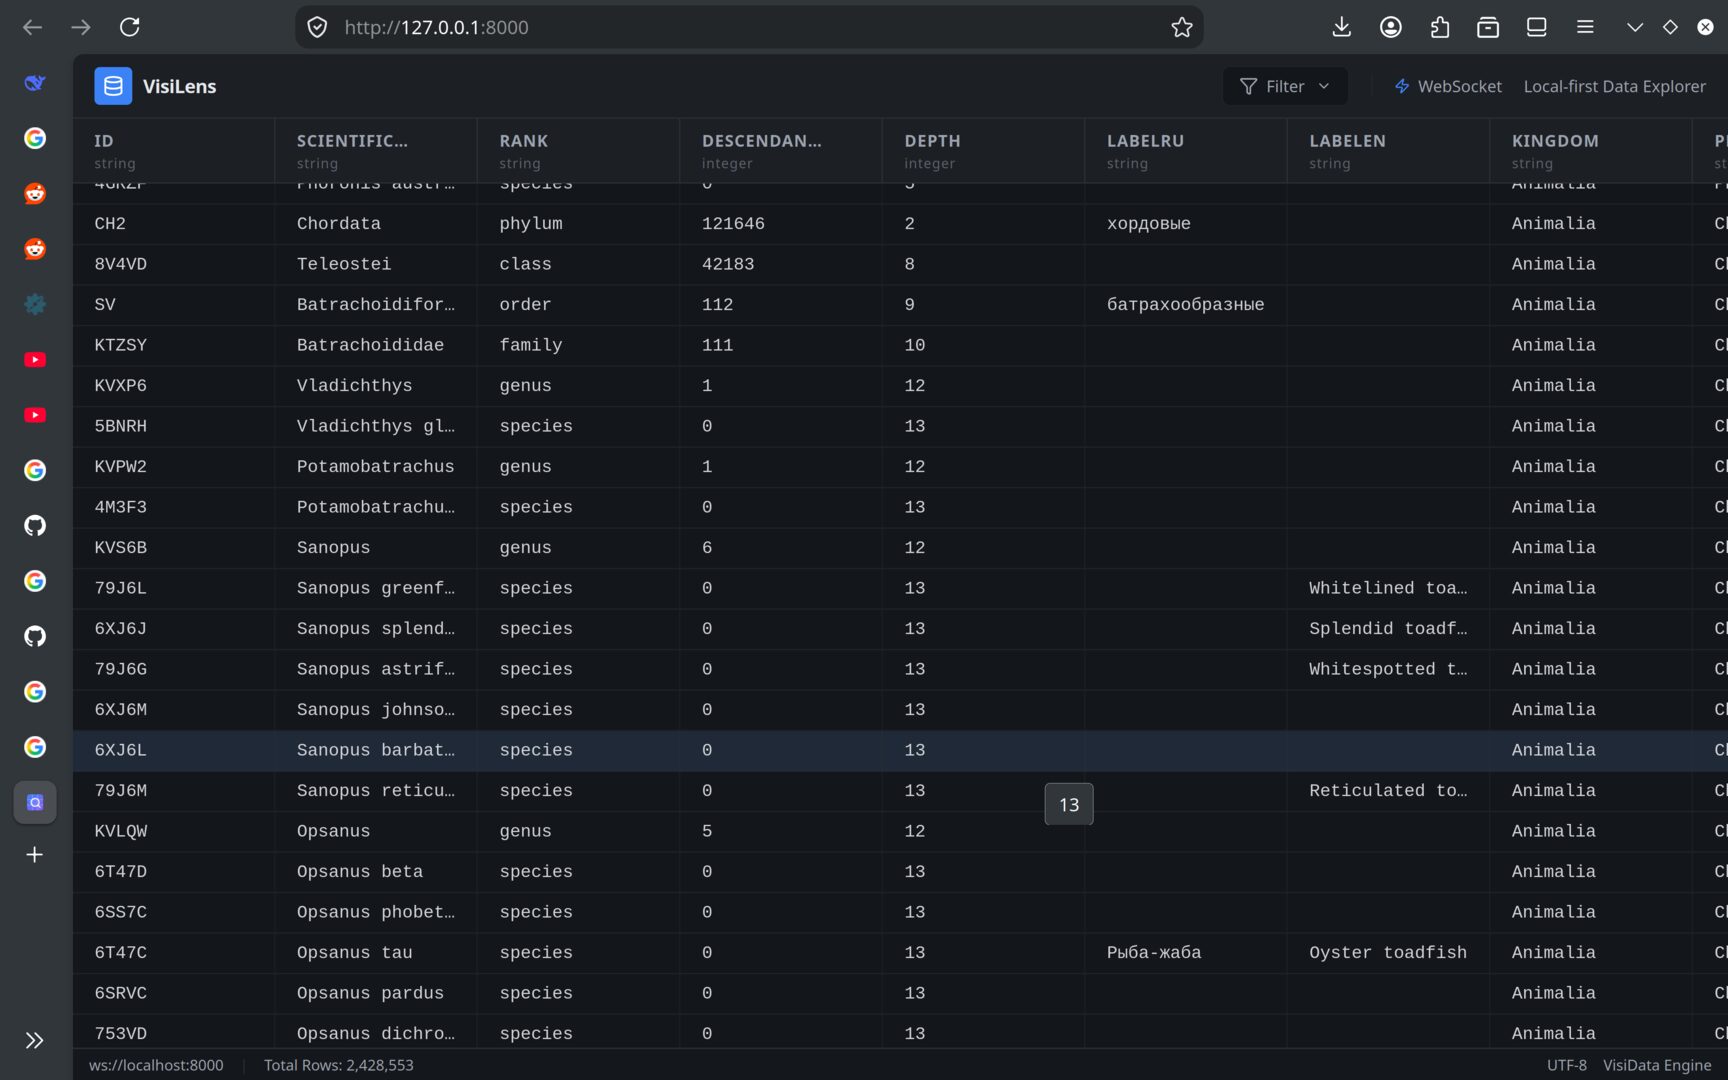Open a new tab with plus icon
This screenshot has width=1728, height=1080.
(35, 855)
